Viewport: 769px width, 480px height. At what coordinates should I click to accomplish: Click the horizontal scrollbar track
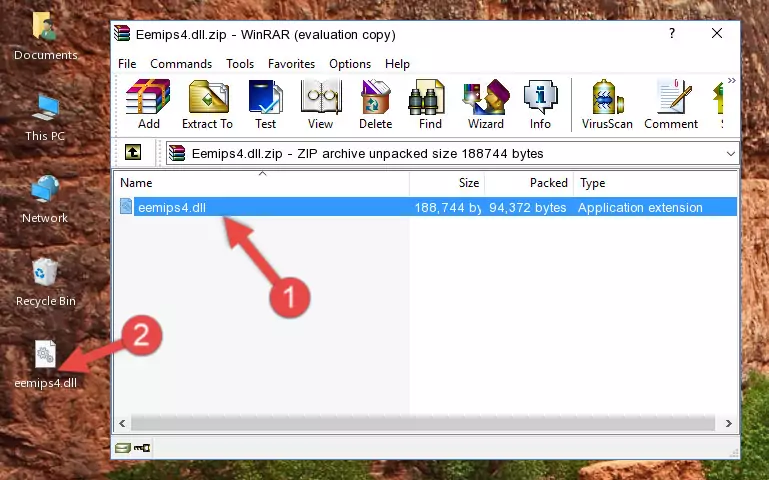[x=423, y=423]
